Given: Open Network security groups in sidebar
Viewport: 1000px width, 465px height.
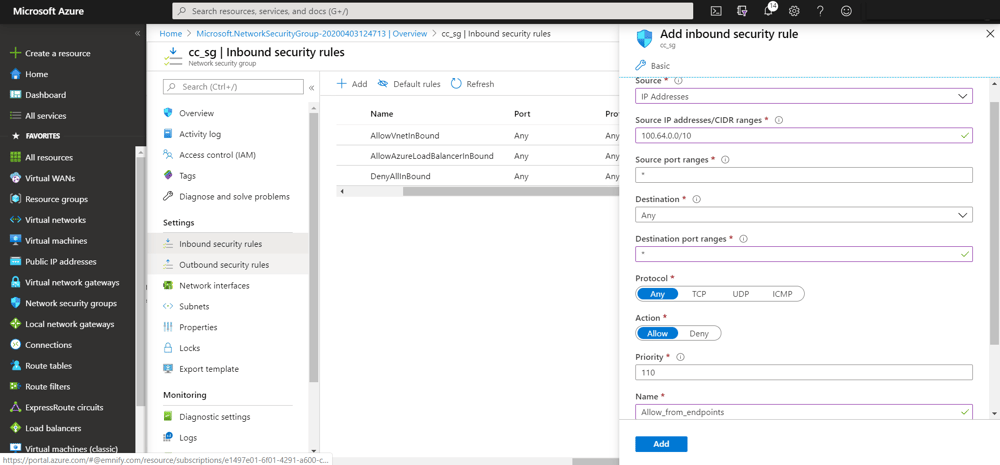Looking at the screenshot, I should click(71, 304).
